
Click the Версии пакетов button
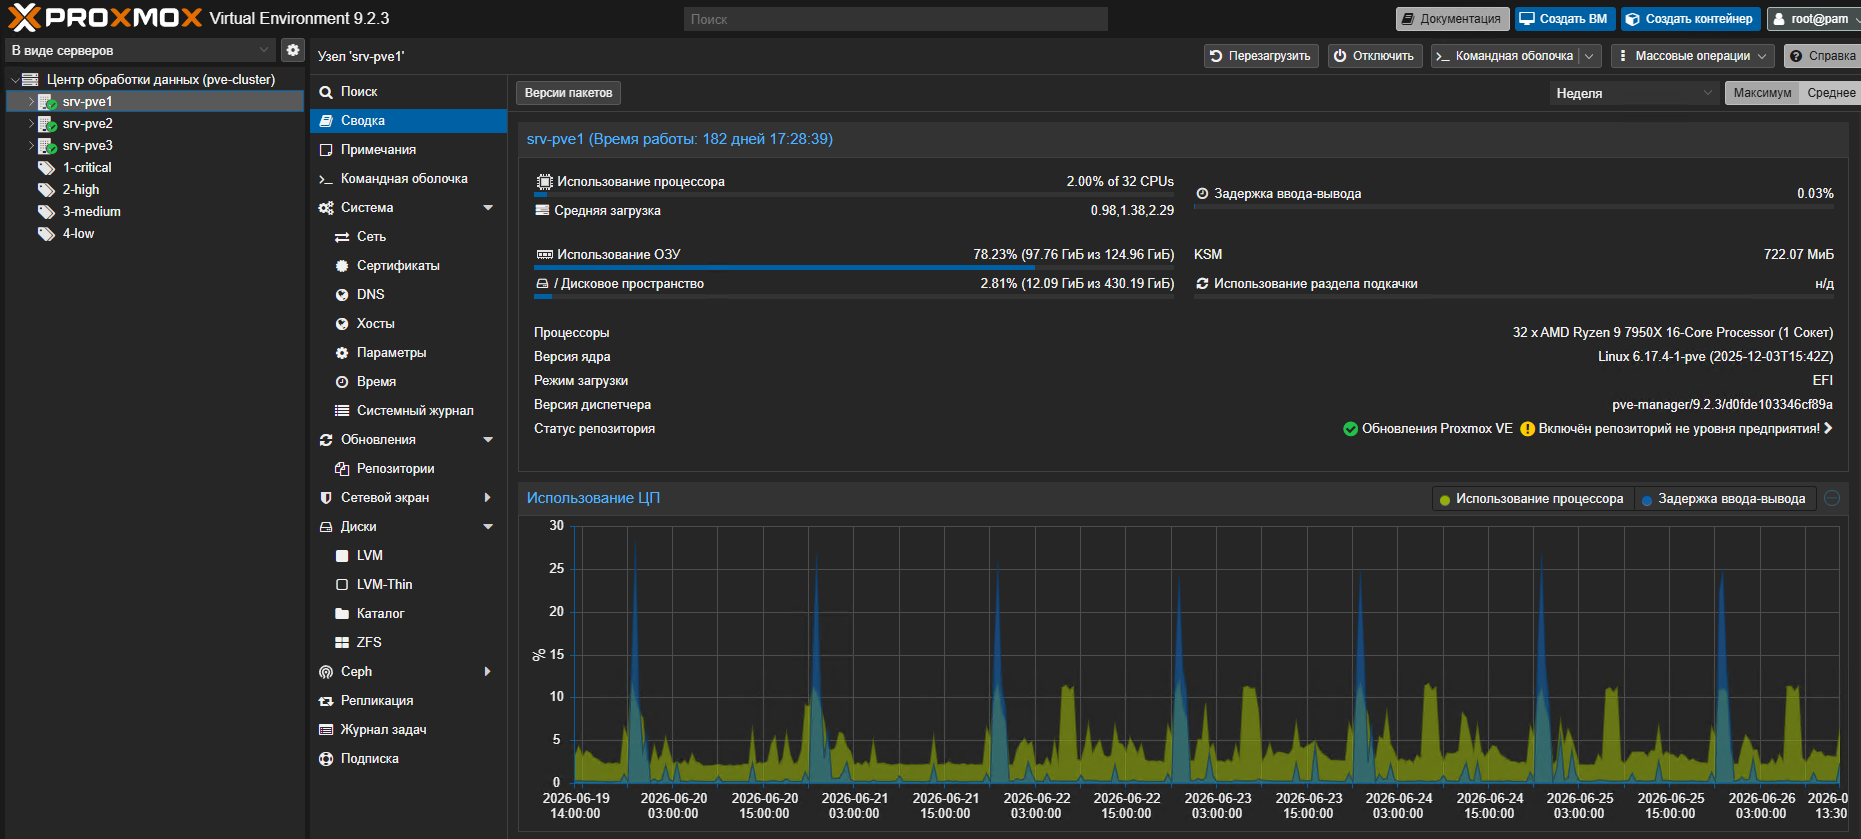[x=568, y=93]
